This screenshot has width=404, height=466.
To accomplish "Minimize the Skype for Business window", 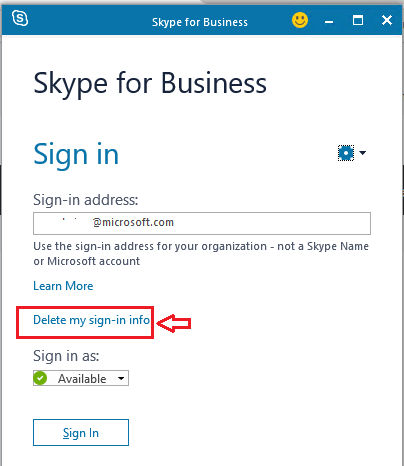I will [329, 22].
